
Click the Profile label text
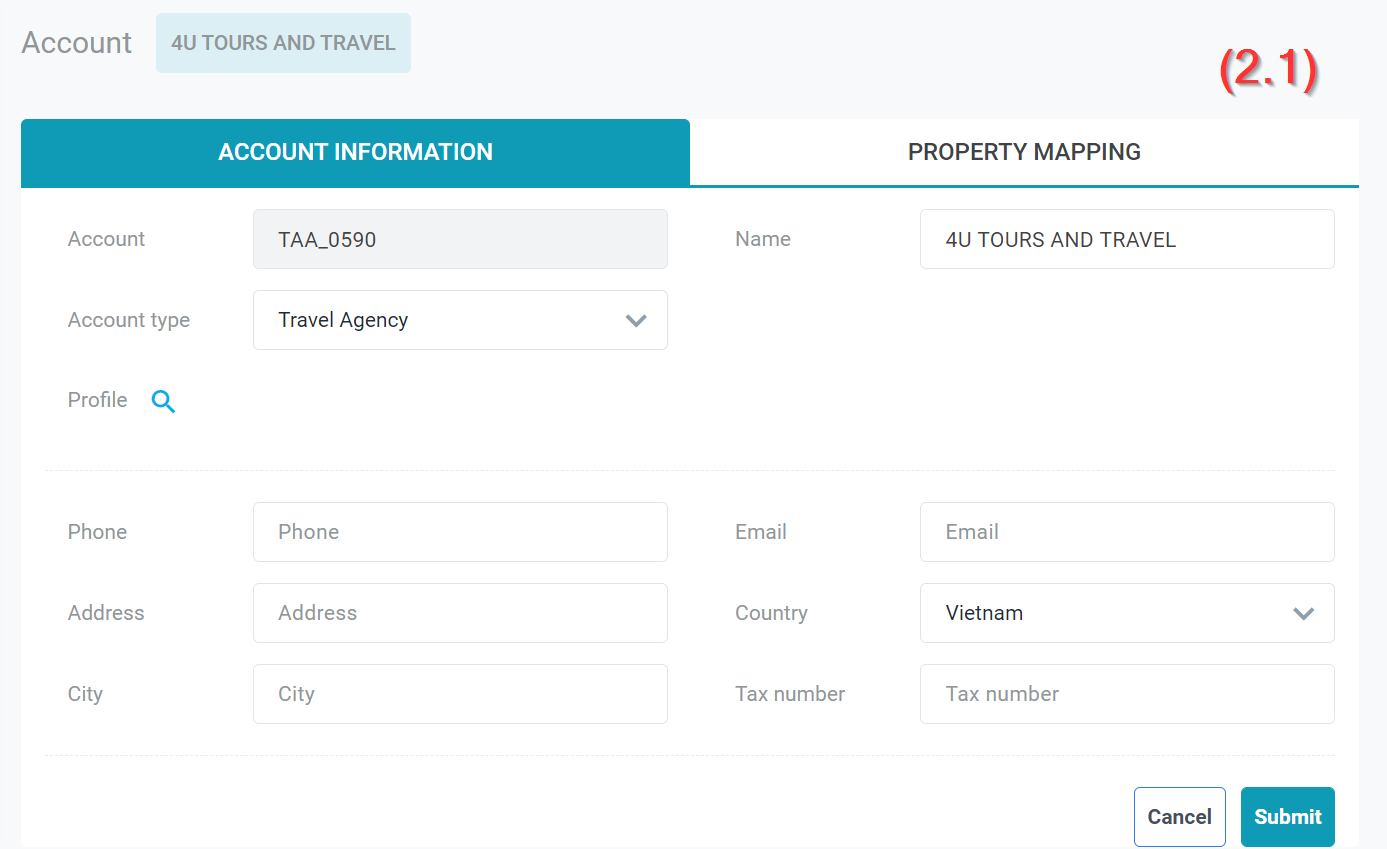click(97, 400)
